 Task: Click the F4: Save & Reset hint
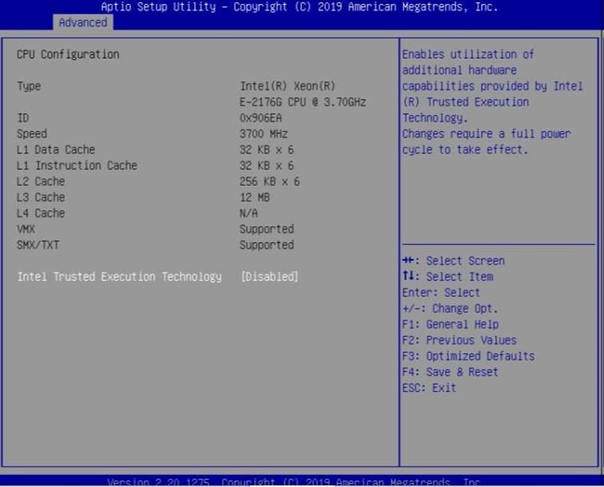(450, 372)
